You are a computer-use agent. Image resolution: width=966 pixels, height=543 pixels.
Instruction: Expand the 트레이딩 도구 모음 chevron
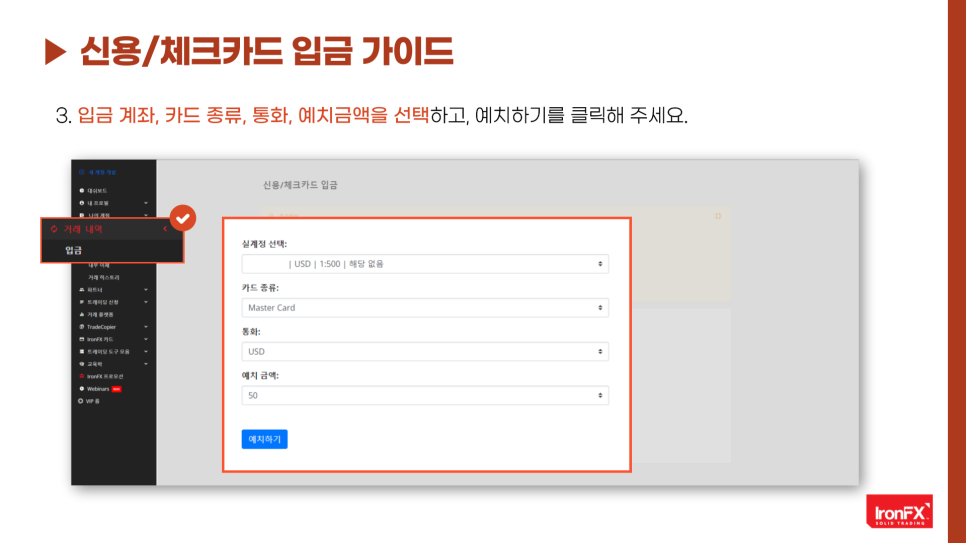pos(146,351)
